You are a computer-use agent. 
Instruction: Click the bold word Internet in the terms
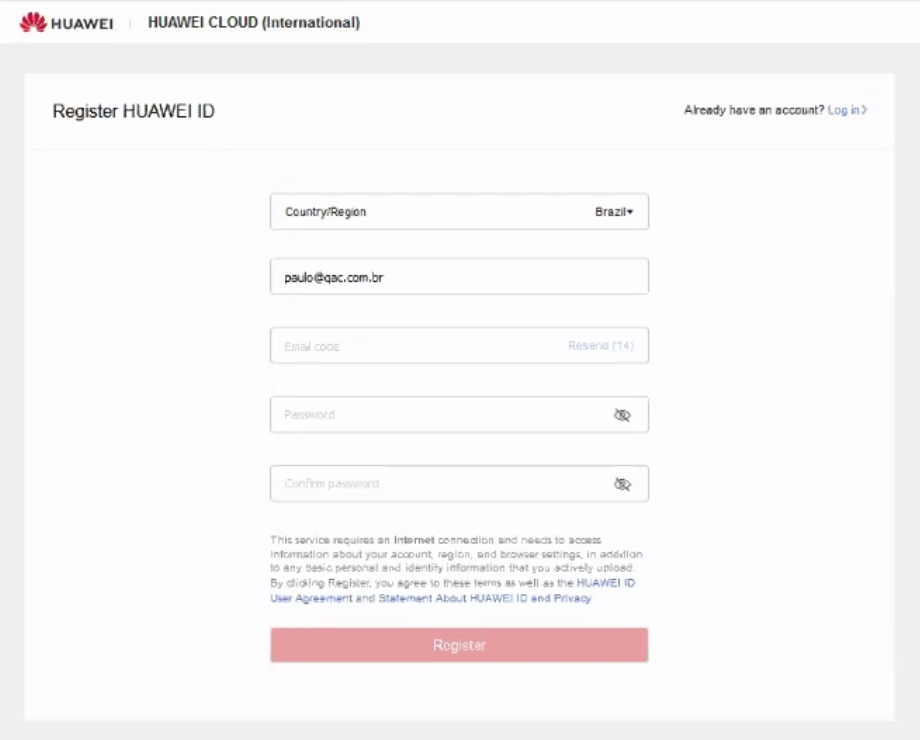coord(413,539)
